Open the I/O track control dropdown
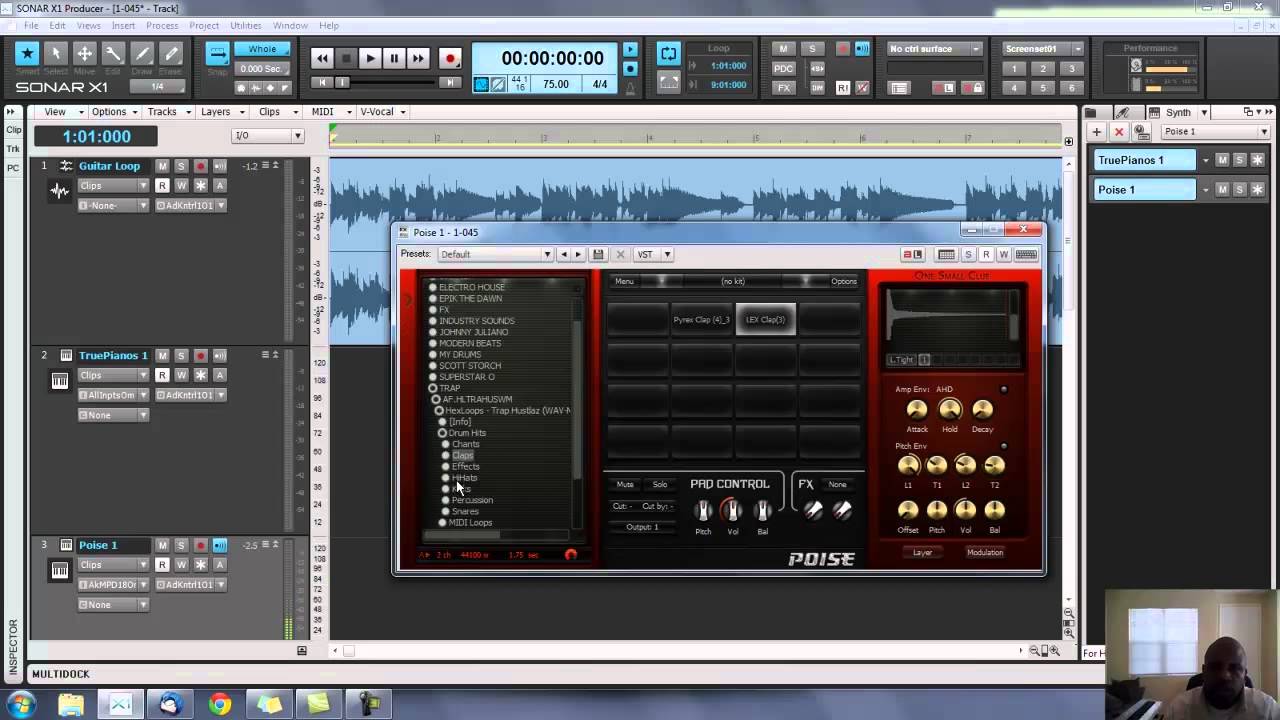Viewport: 1280px width, 720px height. tap(267, 136)
